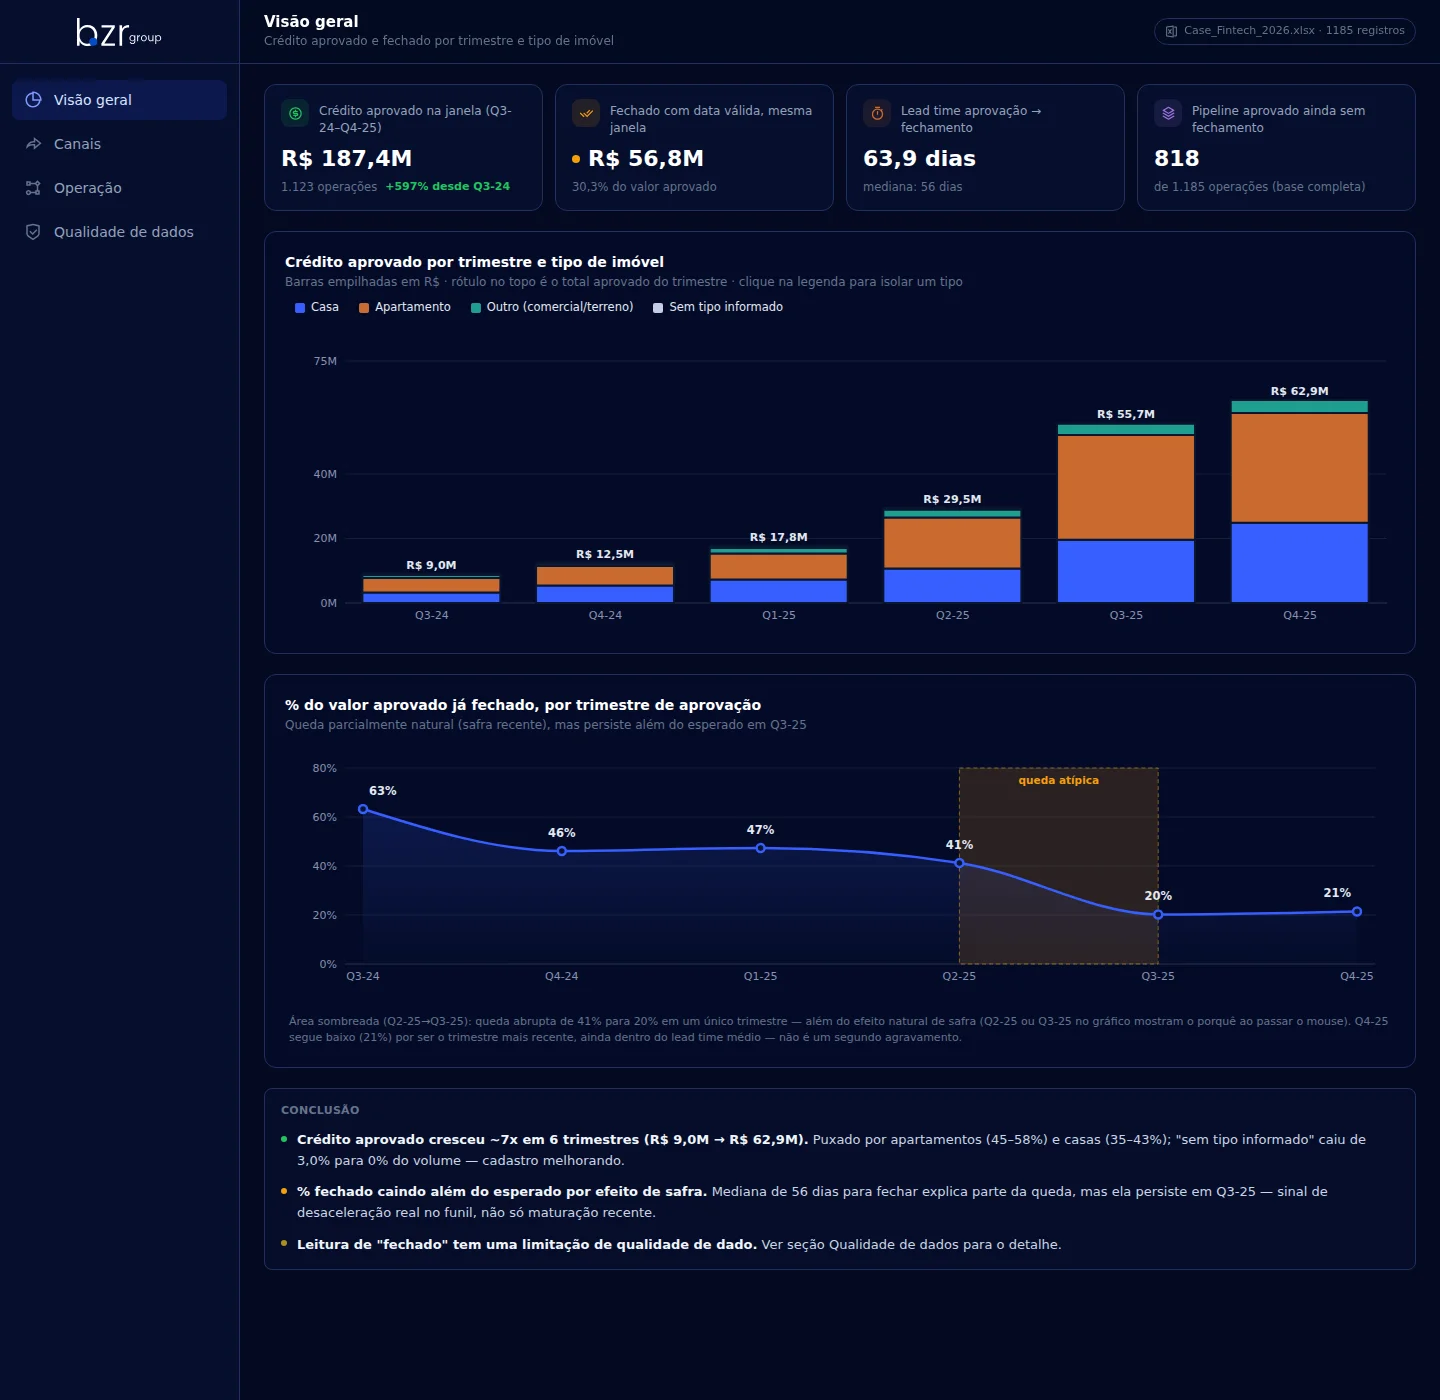Click the 47% data point at Q1-25

761,848
